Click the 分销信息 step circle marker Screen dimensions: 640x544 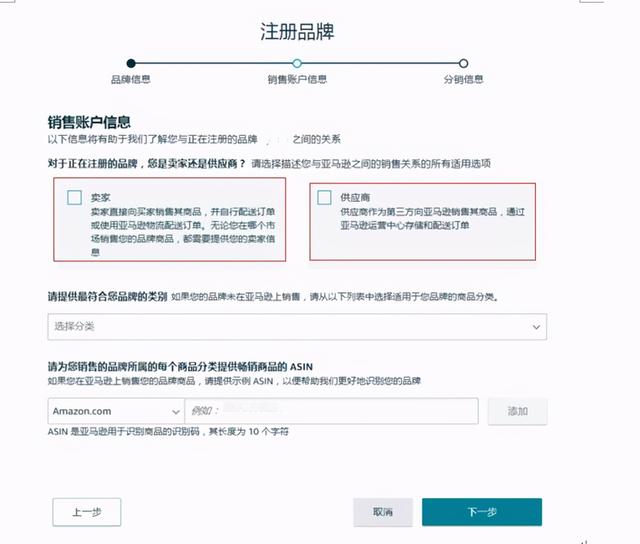click(x=463, y=63)
